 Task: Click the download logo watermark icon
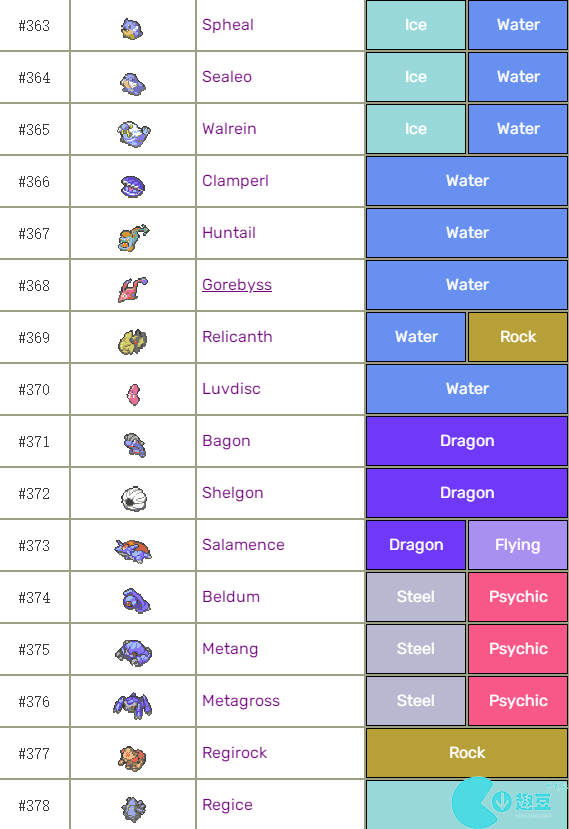[x=501, y=802]
